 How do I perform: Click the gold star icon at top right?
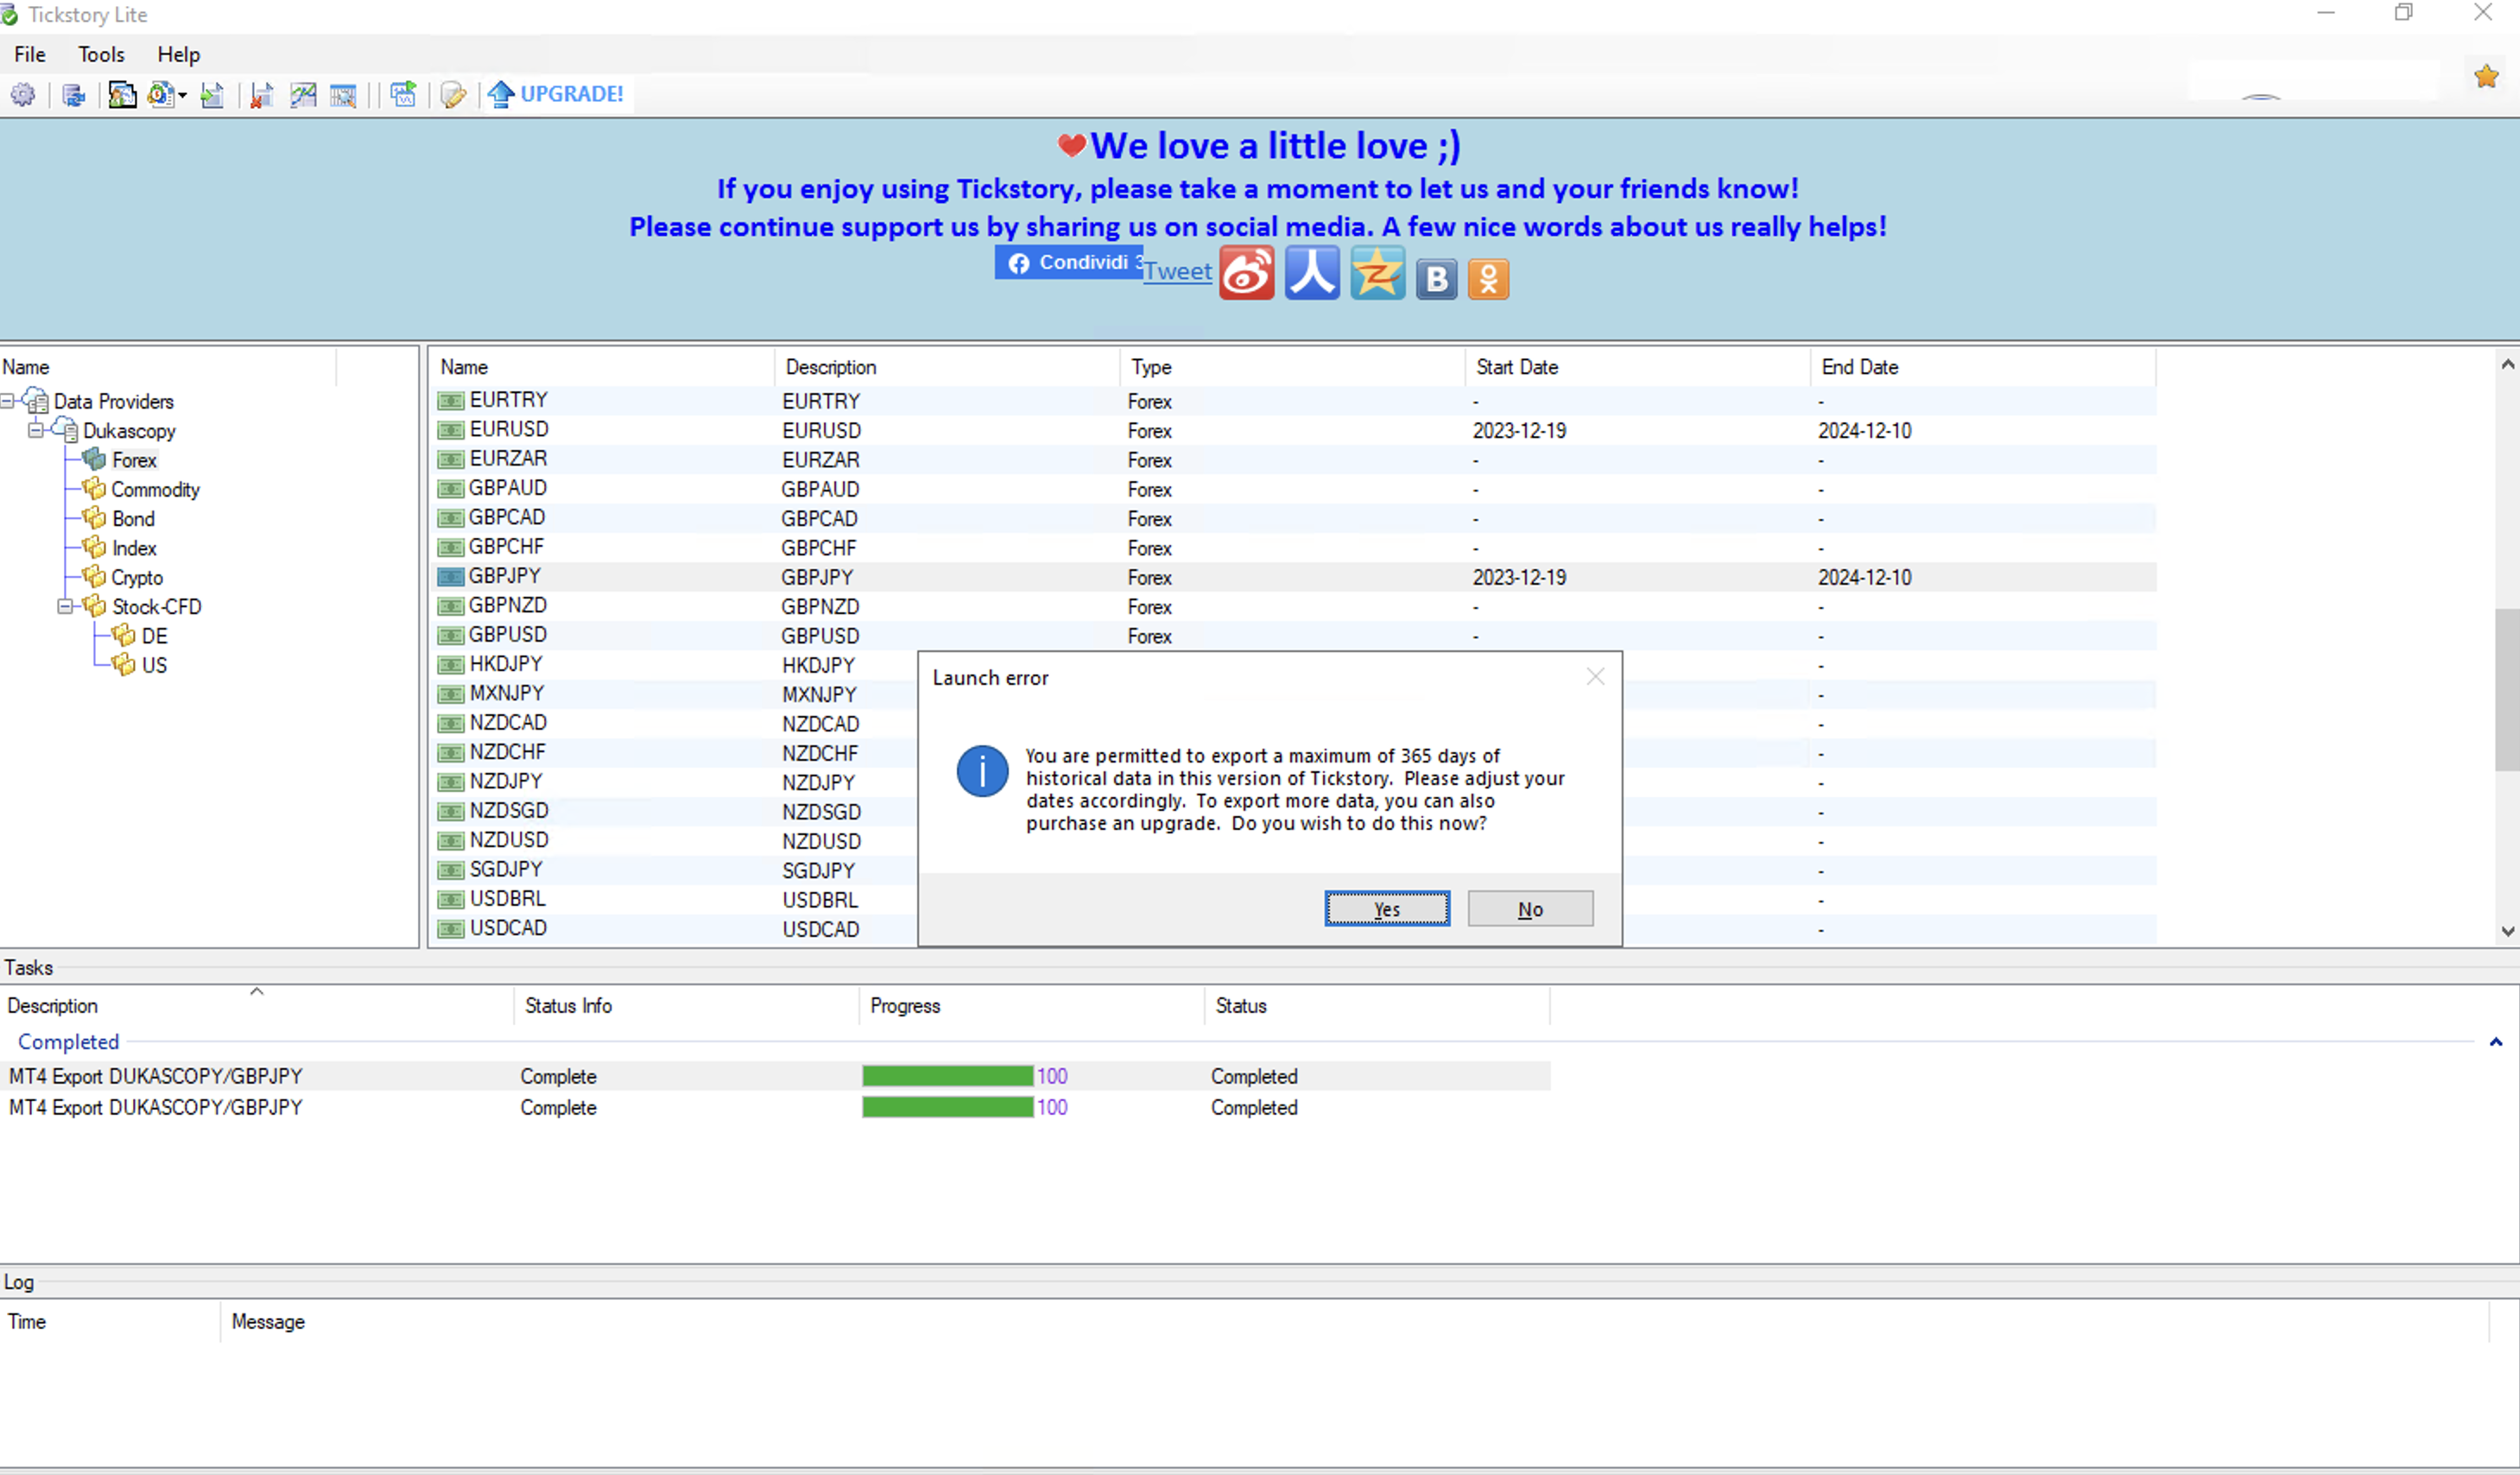[x=2486, y=76]
